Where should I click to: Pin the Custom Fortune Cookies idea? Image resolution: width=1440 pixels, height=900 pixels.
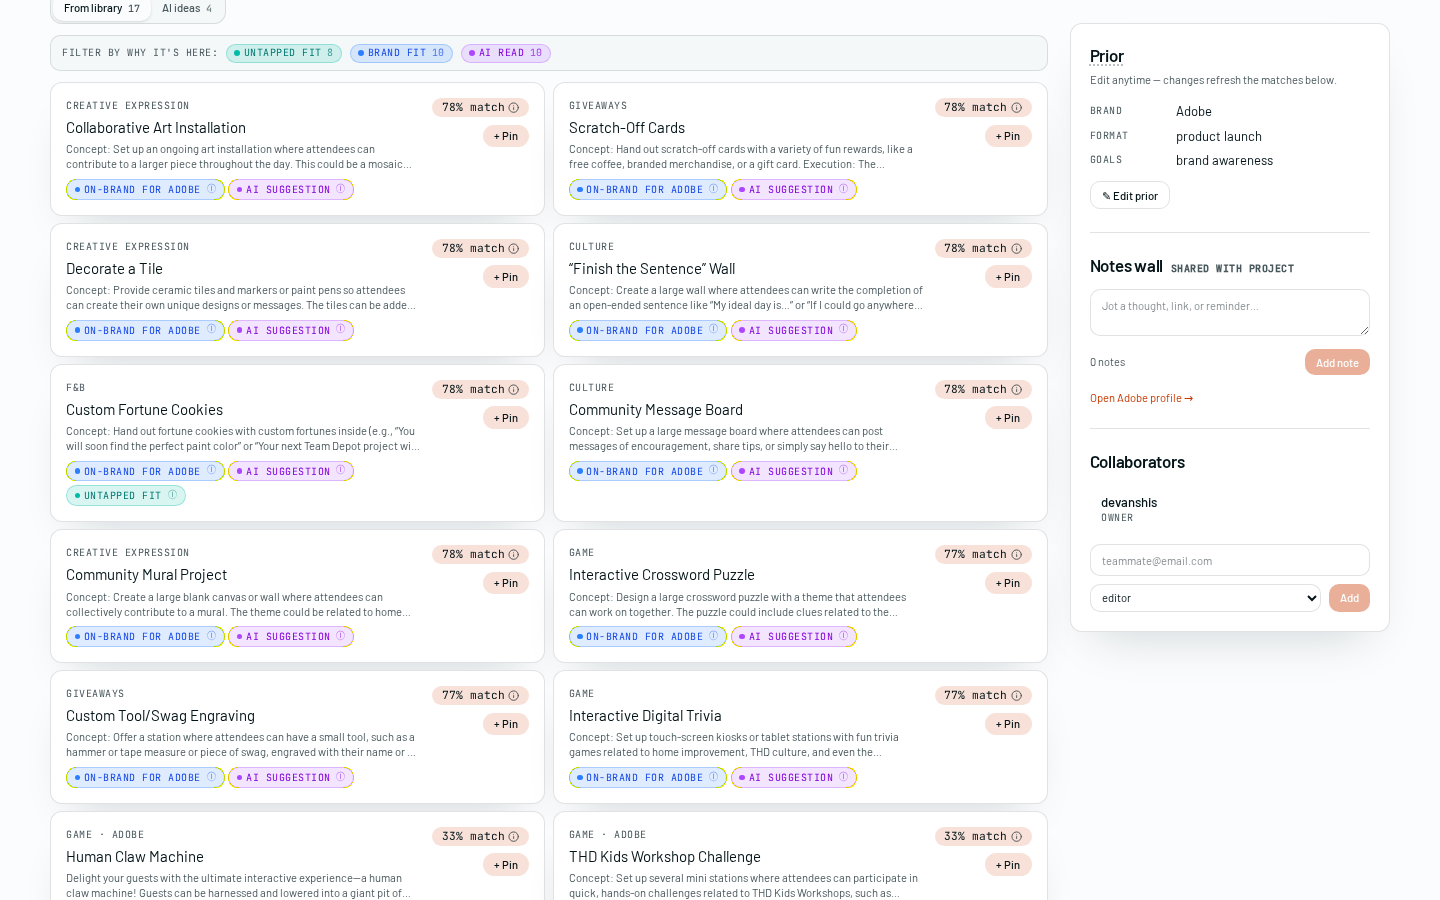(506, 418)
